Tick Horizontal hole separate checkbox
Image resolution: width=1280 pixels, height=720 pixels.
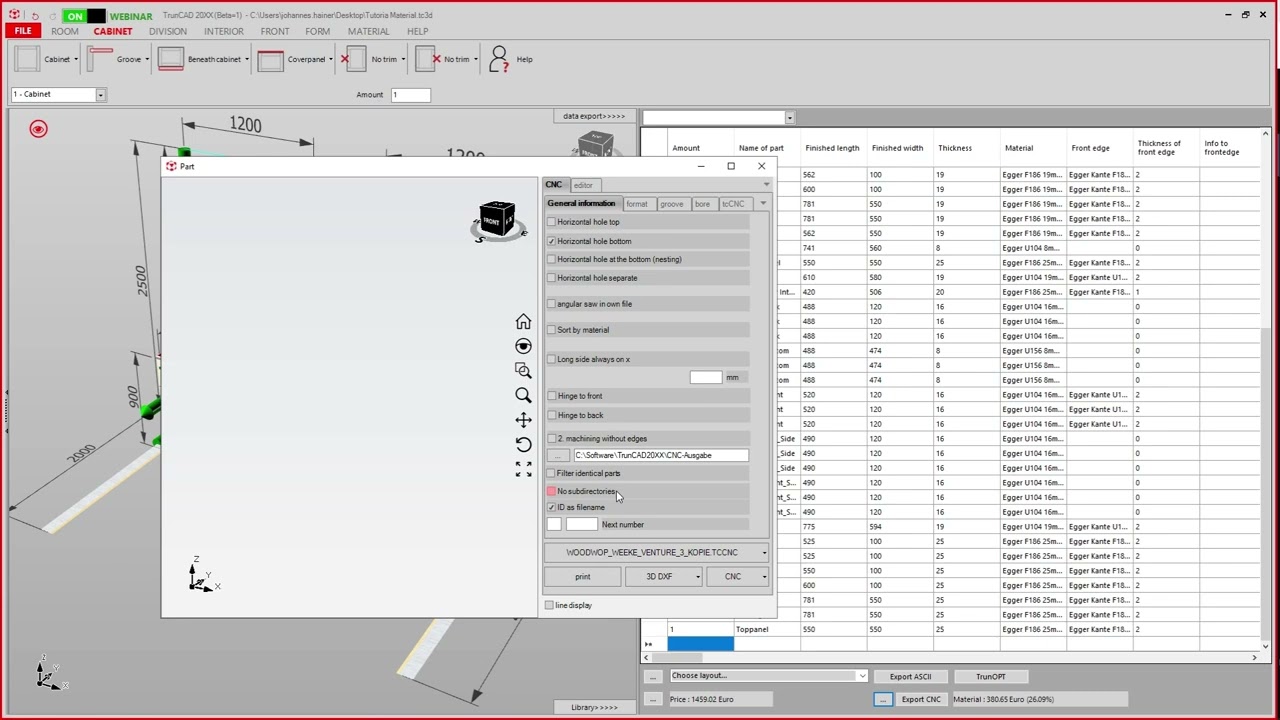pos(551,278)
